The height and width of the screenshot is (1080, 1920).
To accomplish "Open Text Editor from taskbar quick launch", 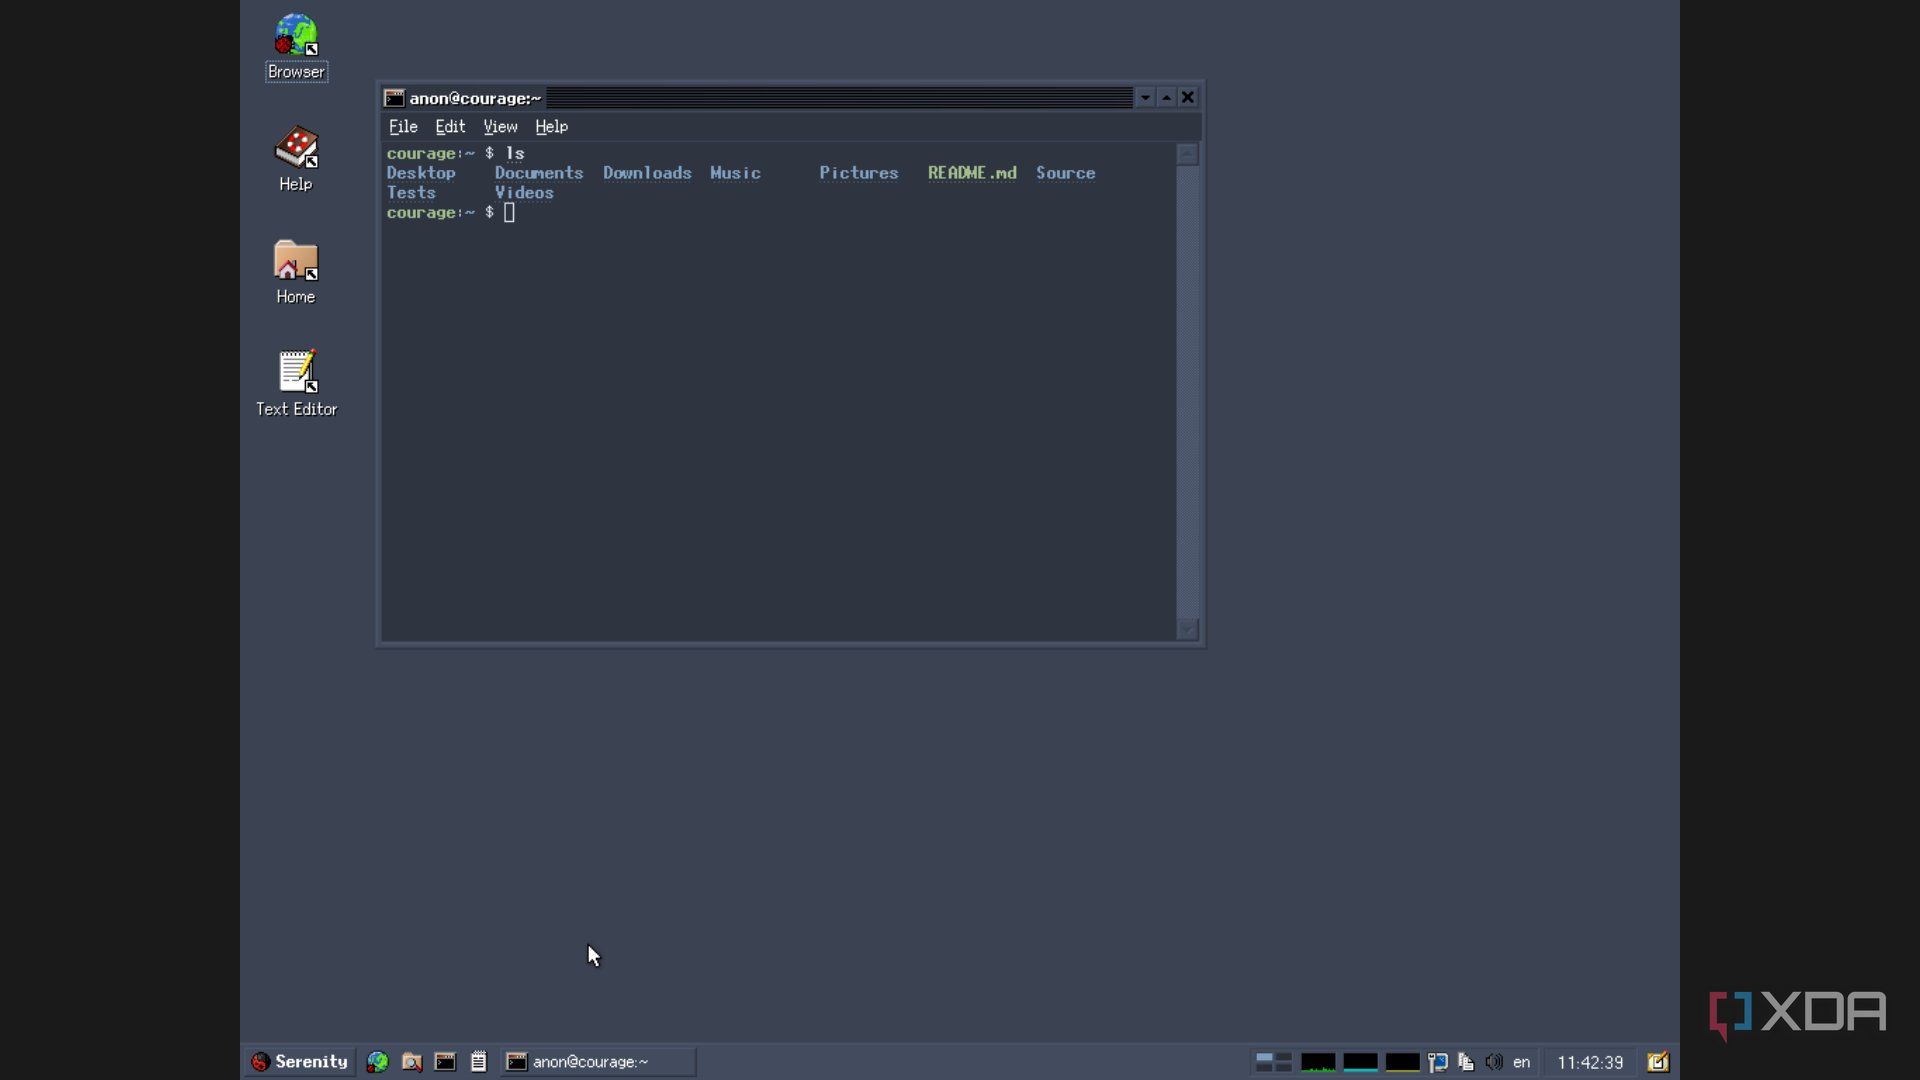I will point(479,1062).
